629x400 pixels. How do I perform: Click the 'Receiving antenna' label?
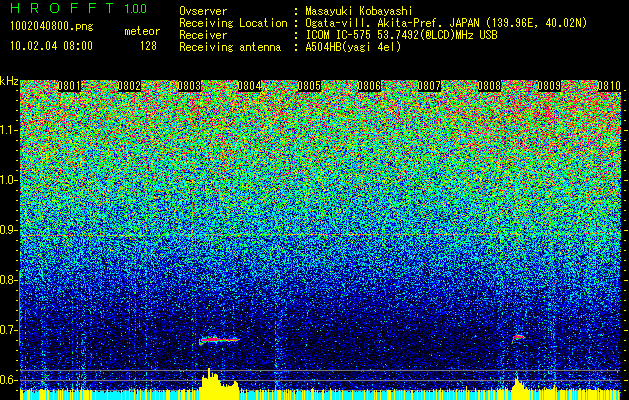pyautogui.click(x=230, y=47)
